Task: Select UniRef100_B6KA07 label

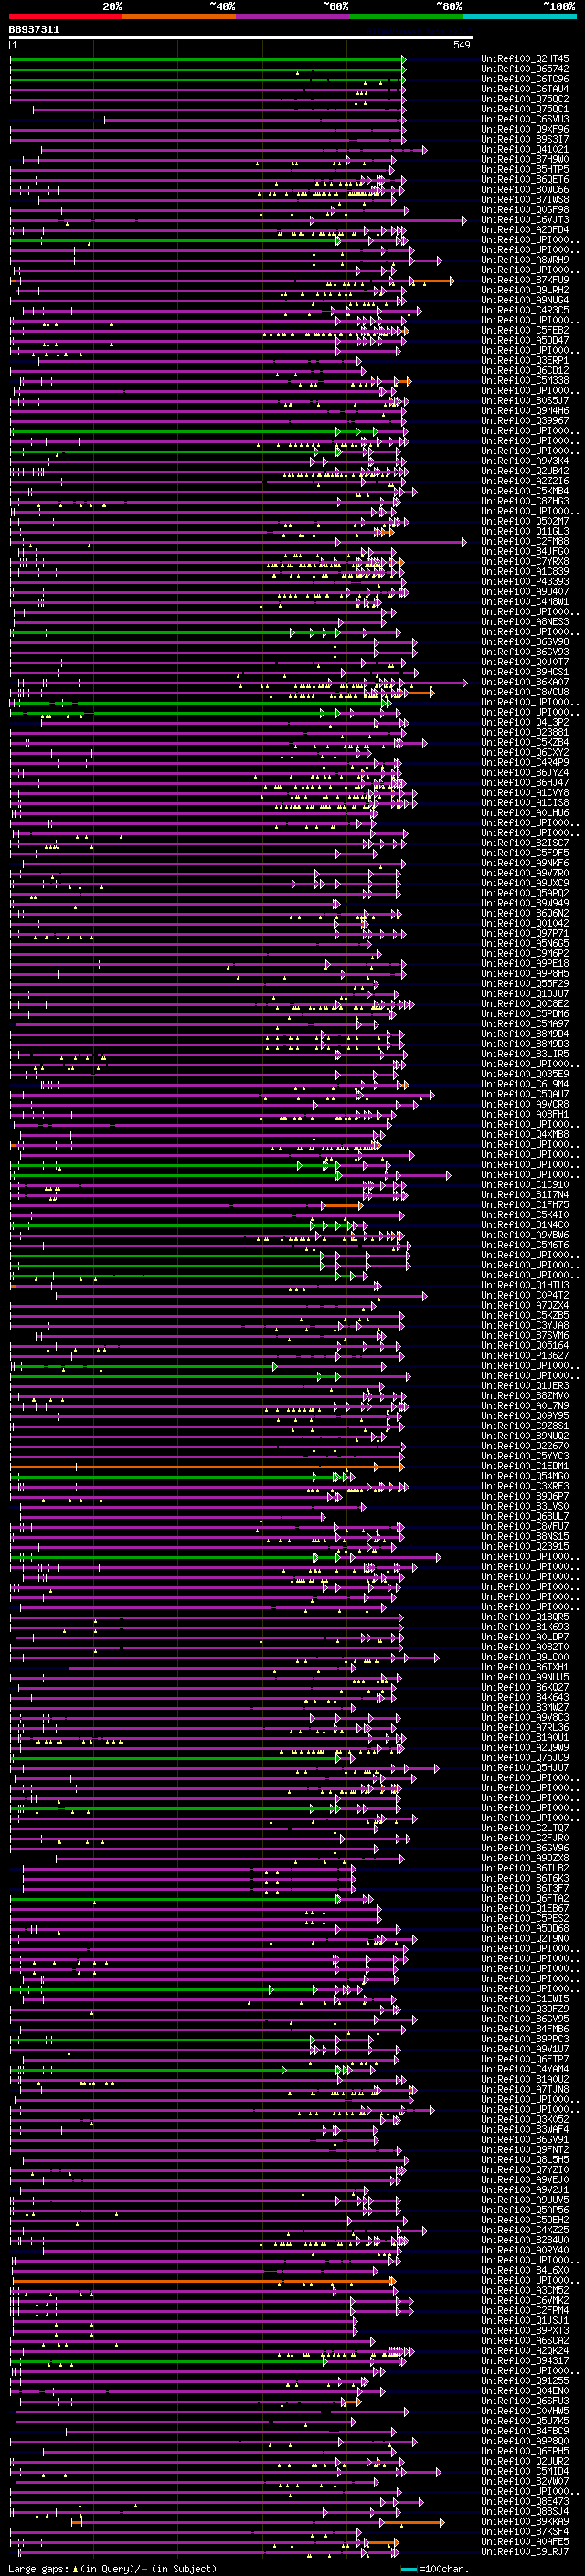Action: pyautogui.click(x=524, y=682)
